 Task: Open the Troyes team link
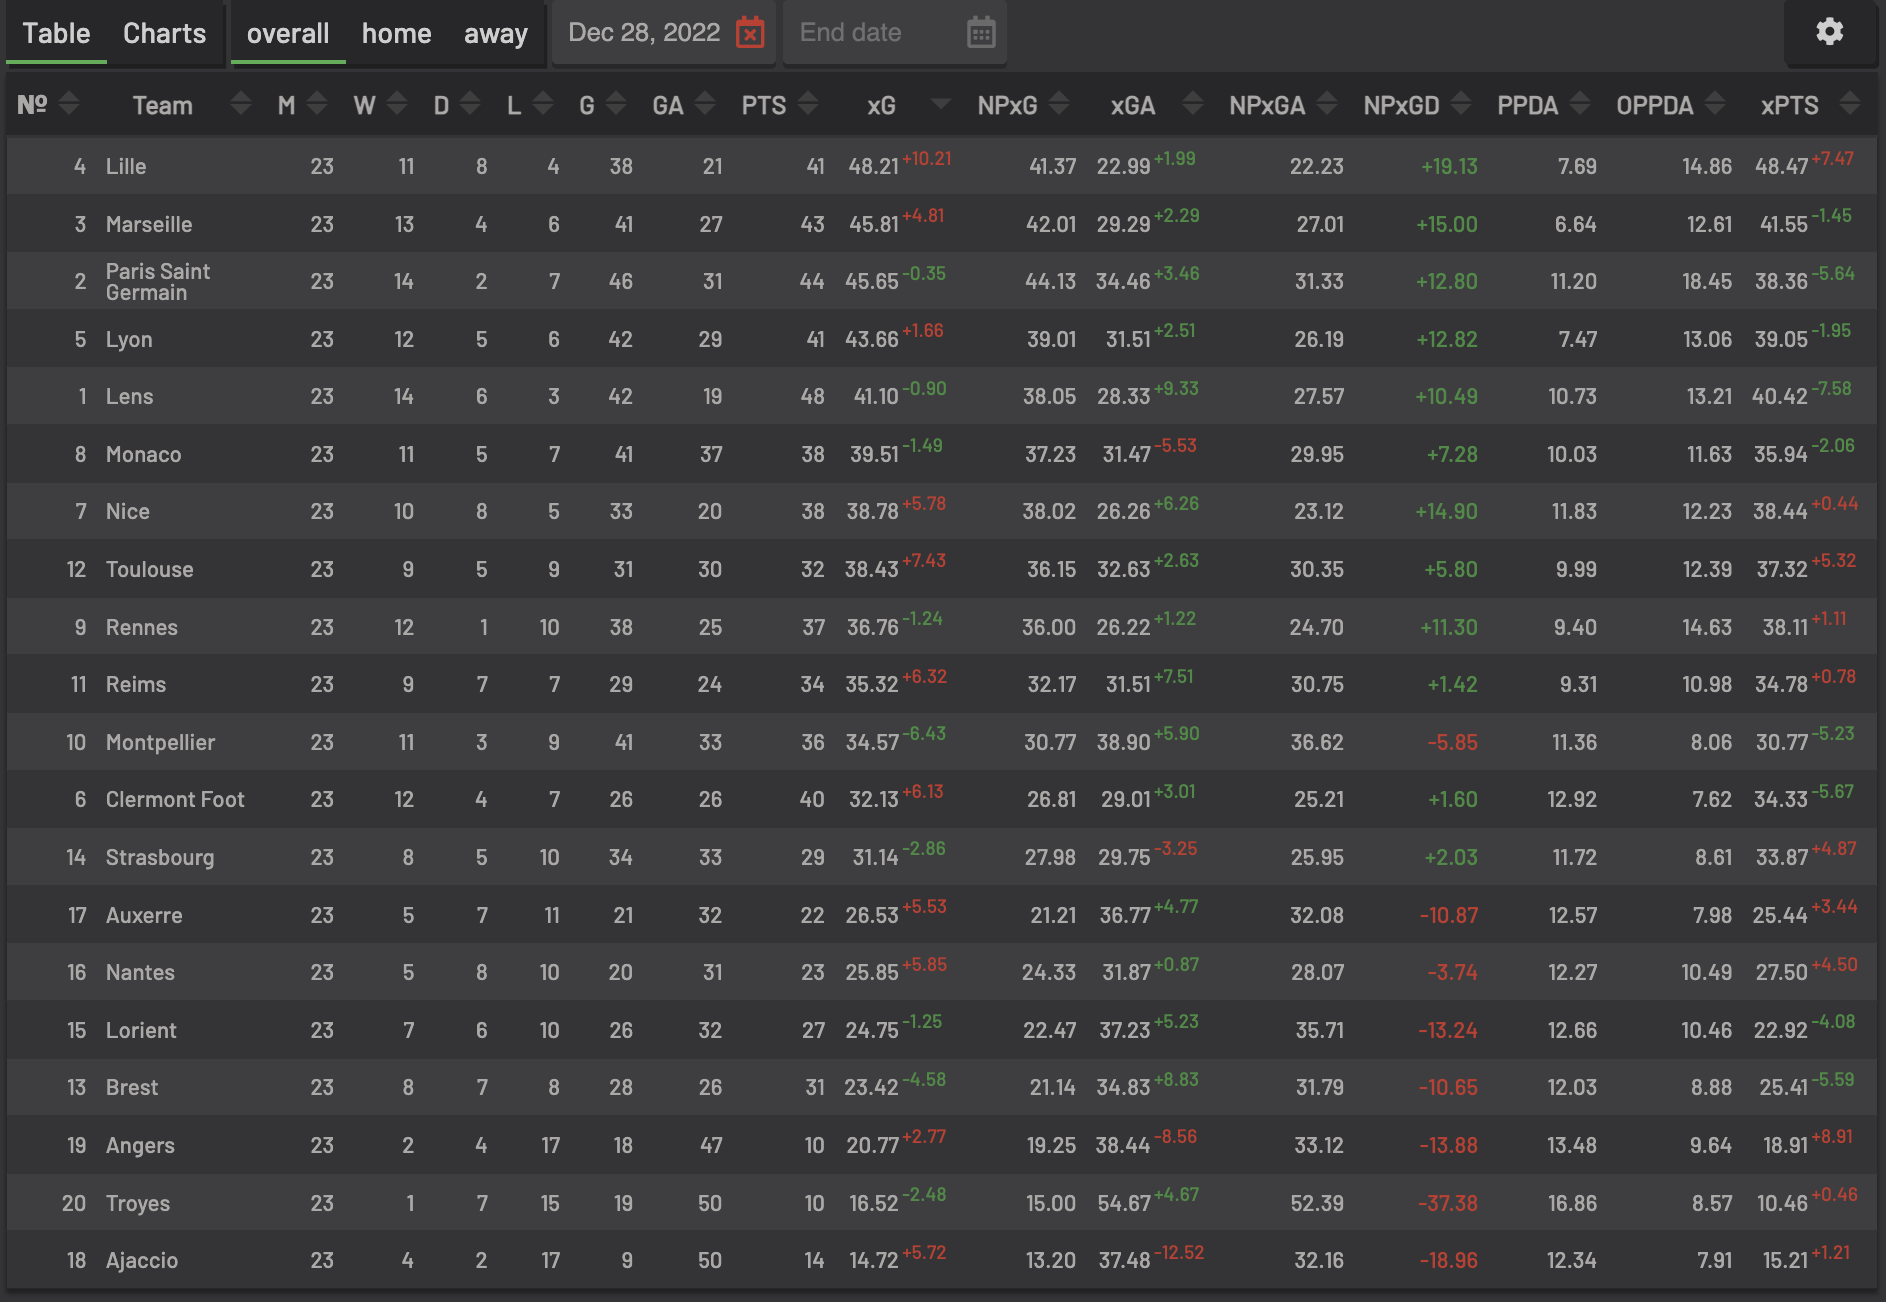coord(138,1203)
